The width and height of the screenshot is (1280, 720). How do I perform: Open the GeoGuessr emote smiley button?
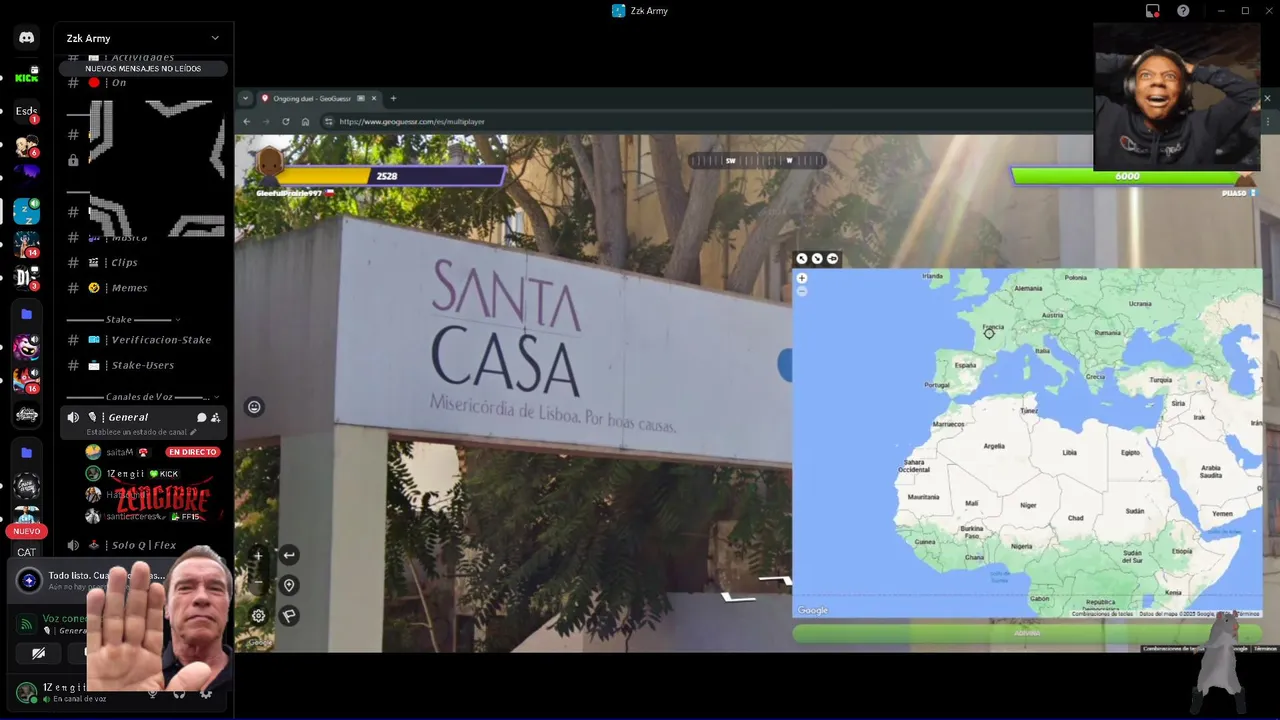tap(254, 407)
